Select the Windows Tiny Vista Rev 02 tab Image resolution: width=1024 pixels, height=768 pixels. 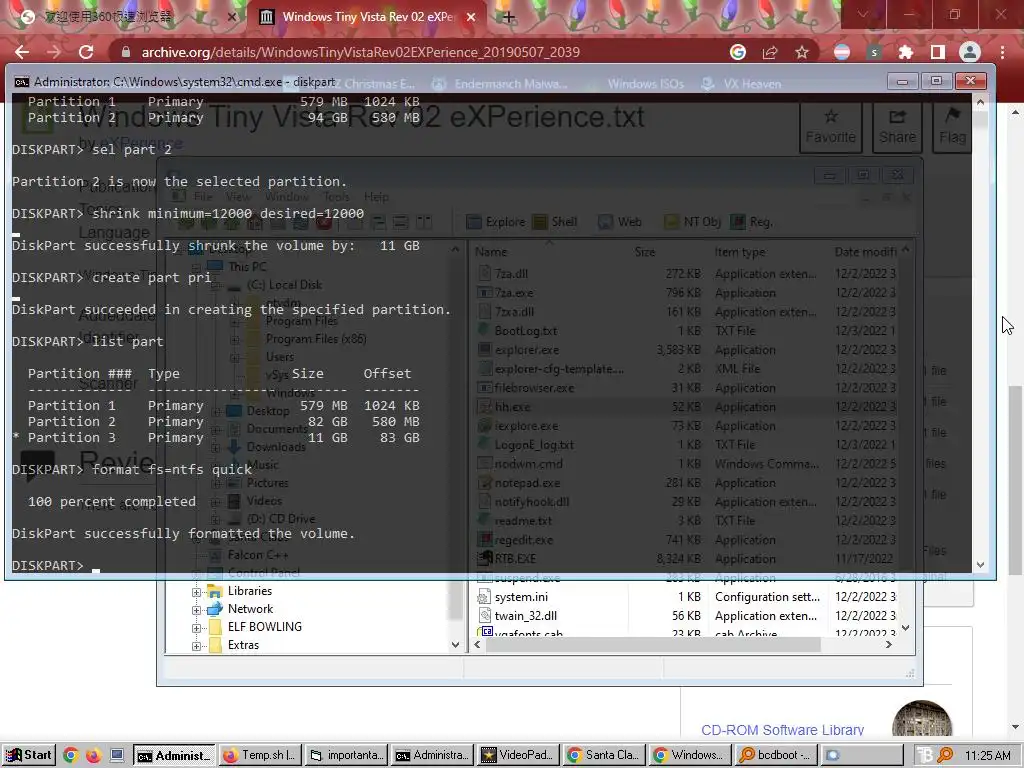[x=366, y=17]
